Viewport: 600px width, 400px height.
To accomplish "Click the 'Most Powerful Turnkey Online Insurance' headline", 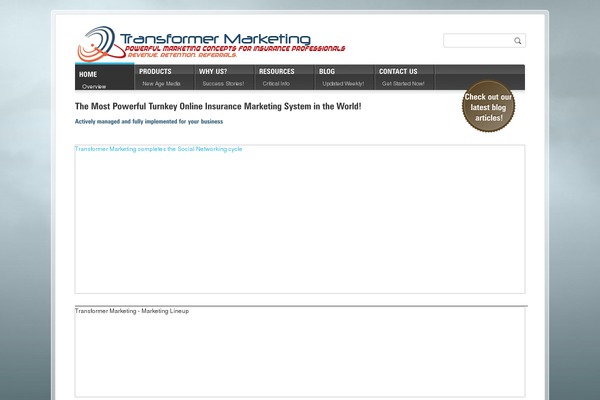I will point(218,106).
